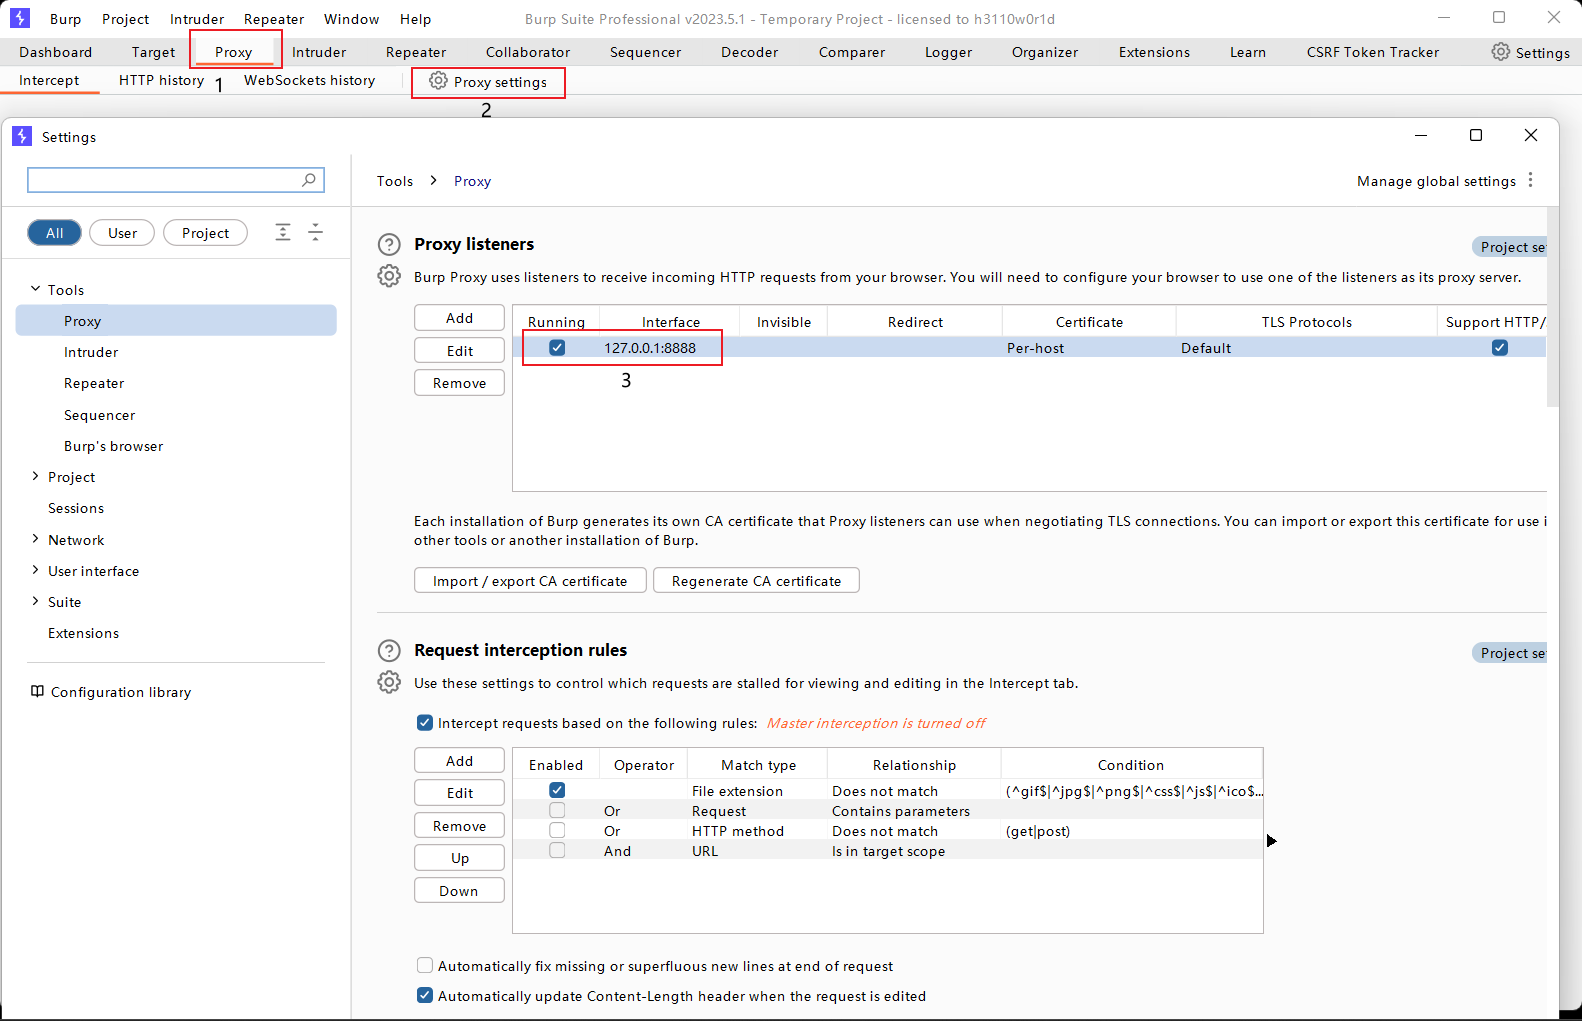Switch to the Repeater tab

pos(416,52)
